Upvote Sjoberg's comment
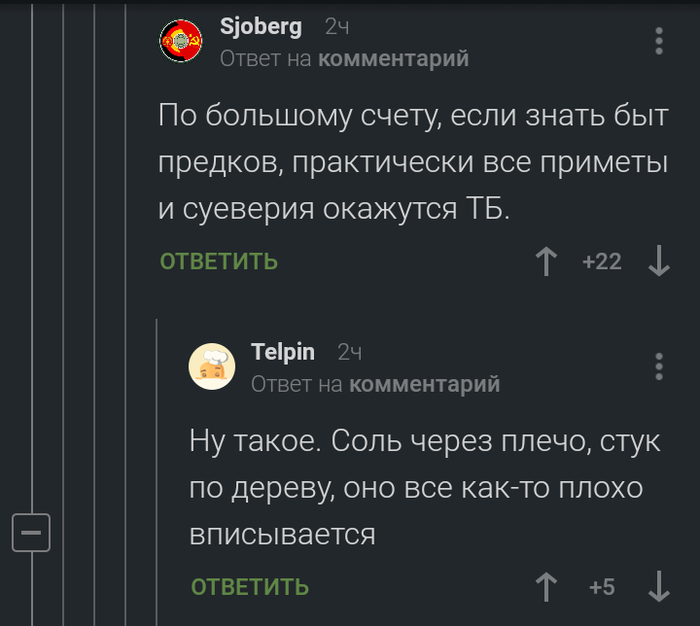This screenshot has width=700, height=626. [546, 262]
